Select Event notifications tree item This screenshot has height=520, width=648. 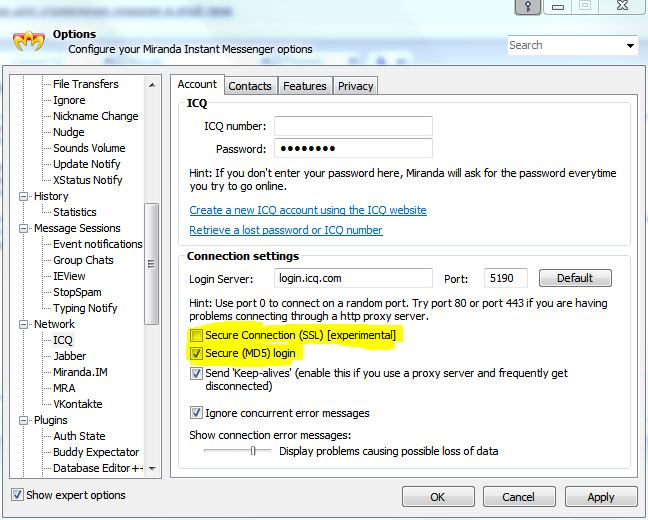tap(98, 244)
